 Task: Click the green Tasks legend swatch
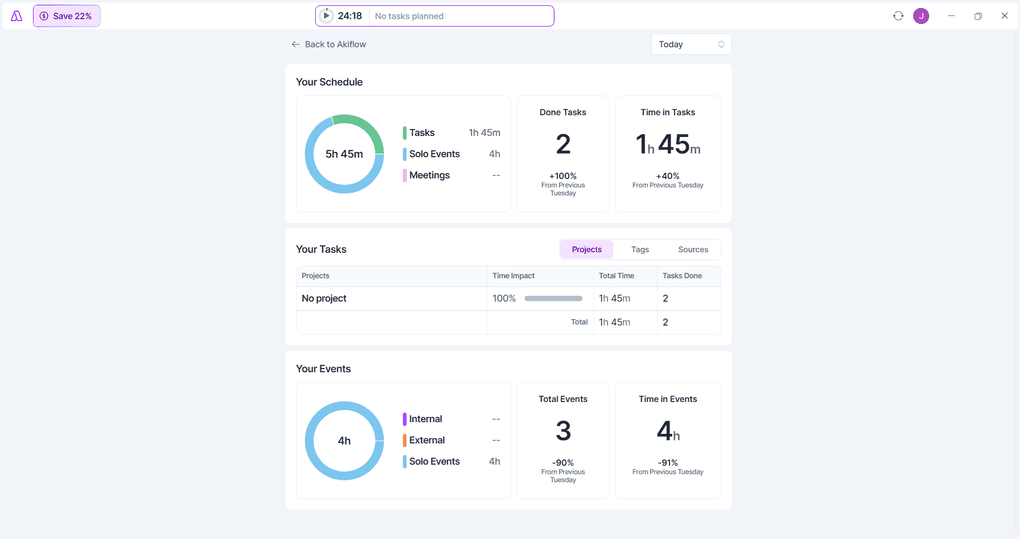(405, 133)
